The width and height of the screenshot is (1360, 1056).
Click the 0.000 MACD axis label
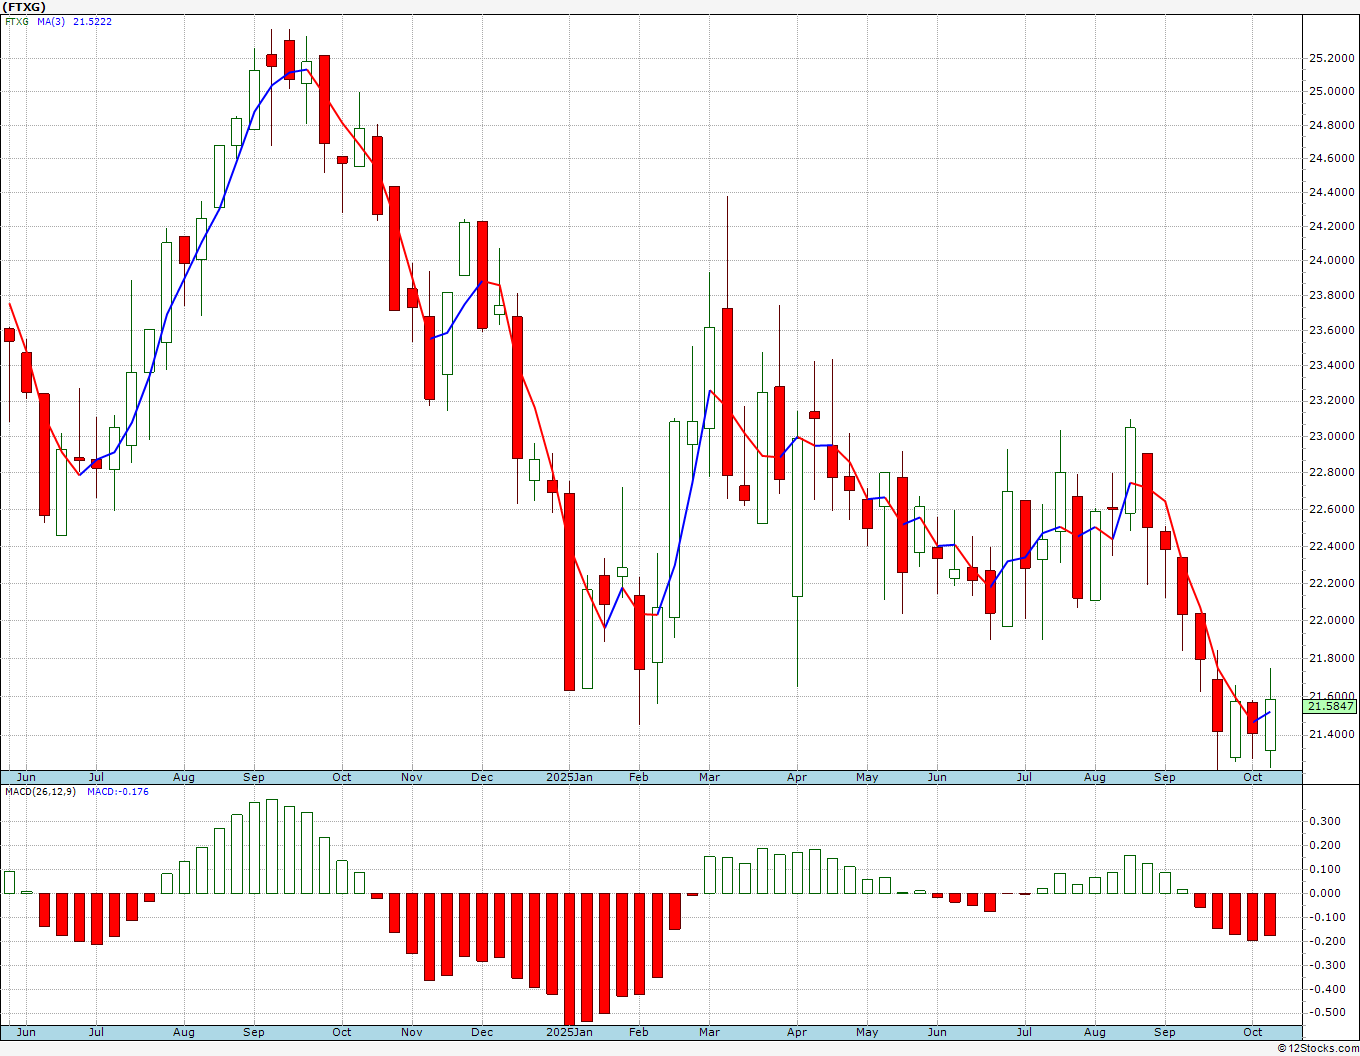click(x=1326, y=894)
